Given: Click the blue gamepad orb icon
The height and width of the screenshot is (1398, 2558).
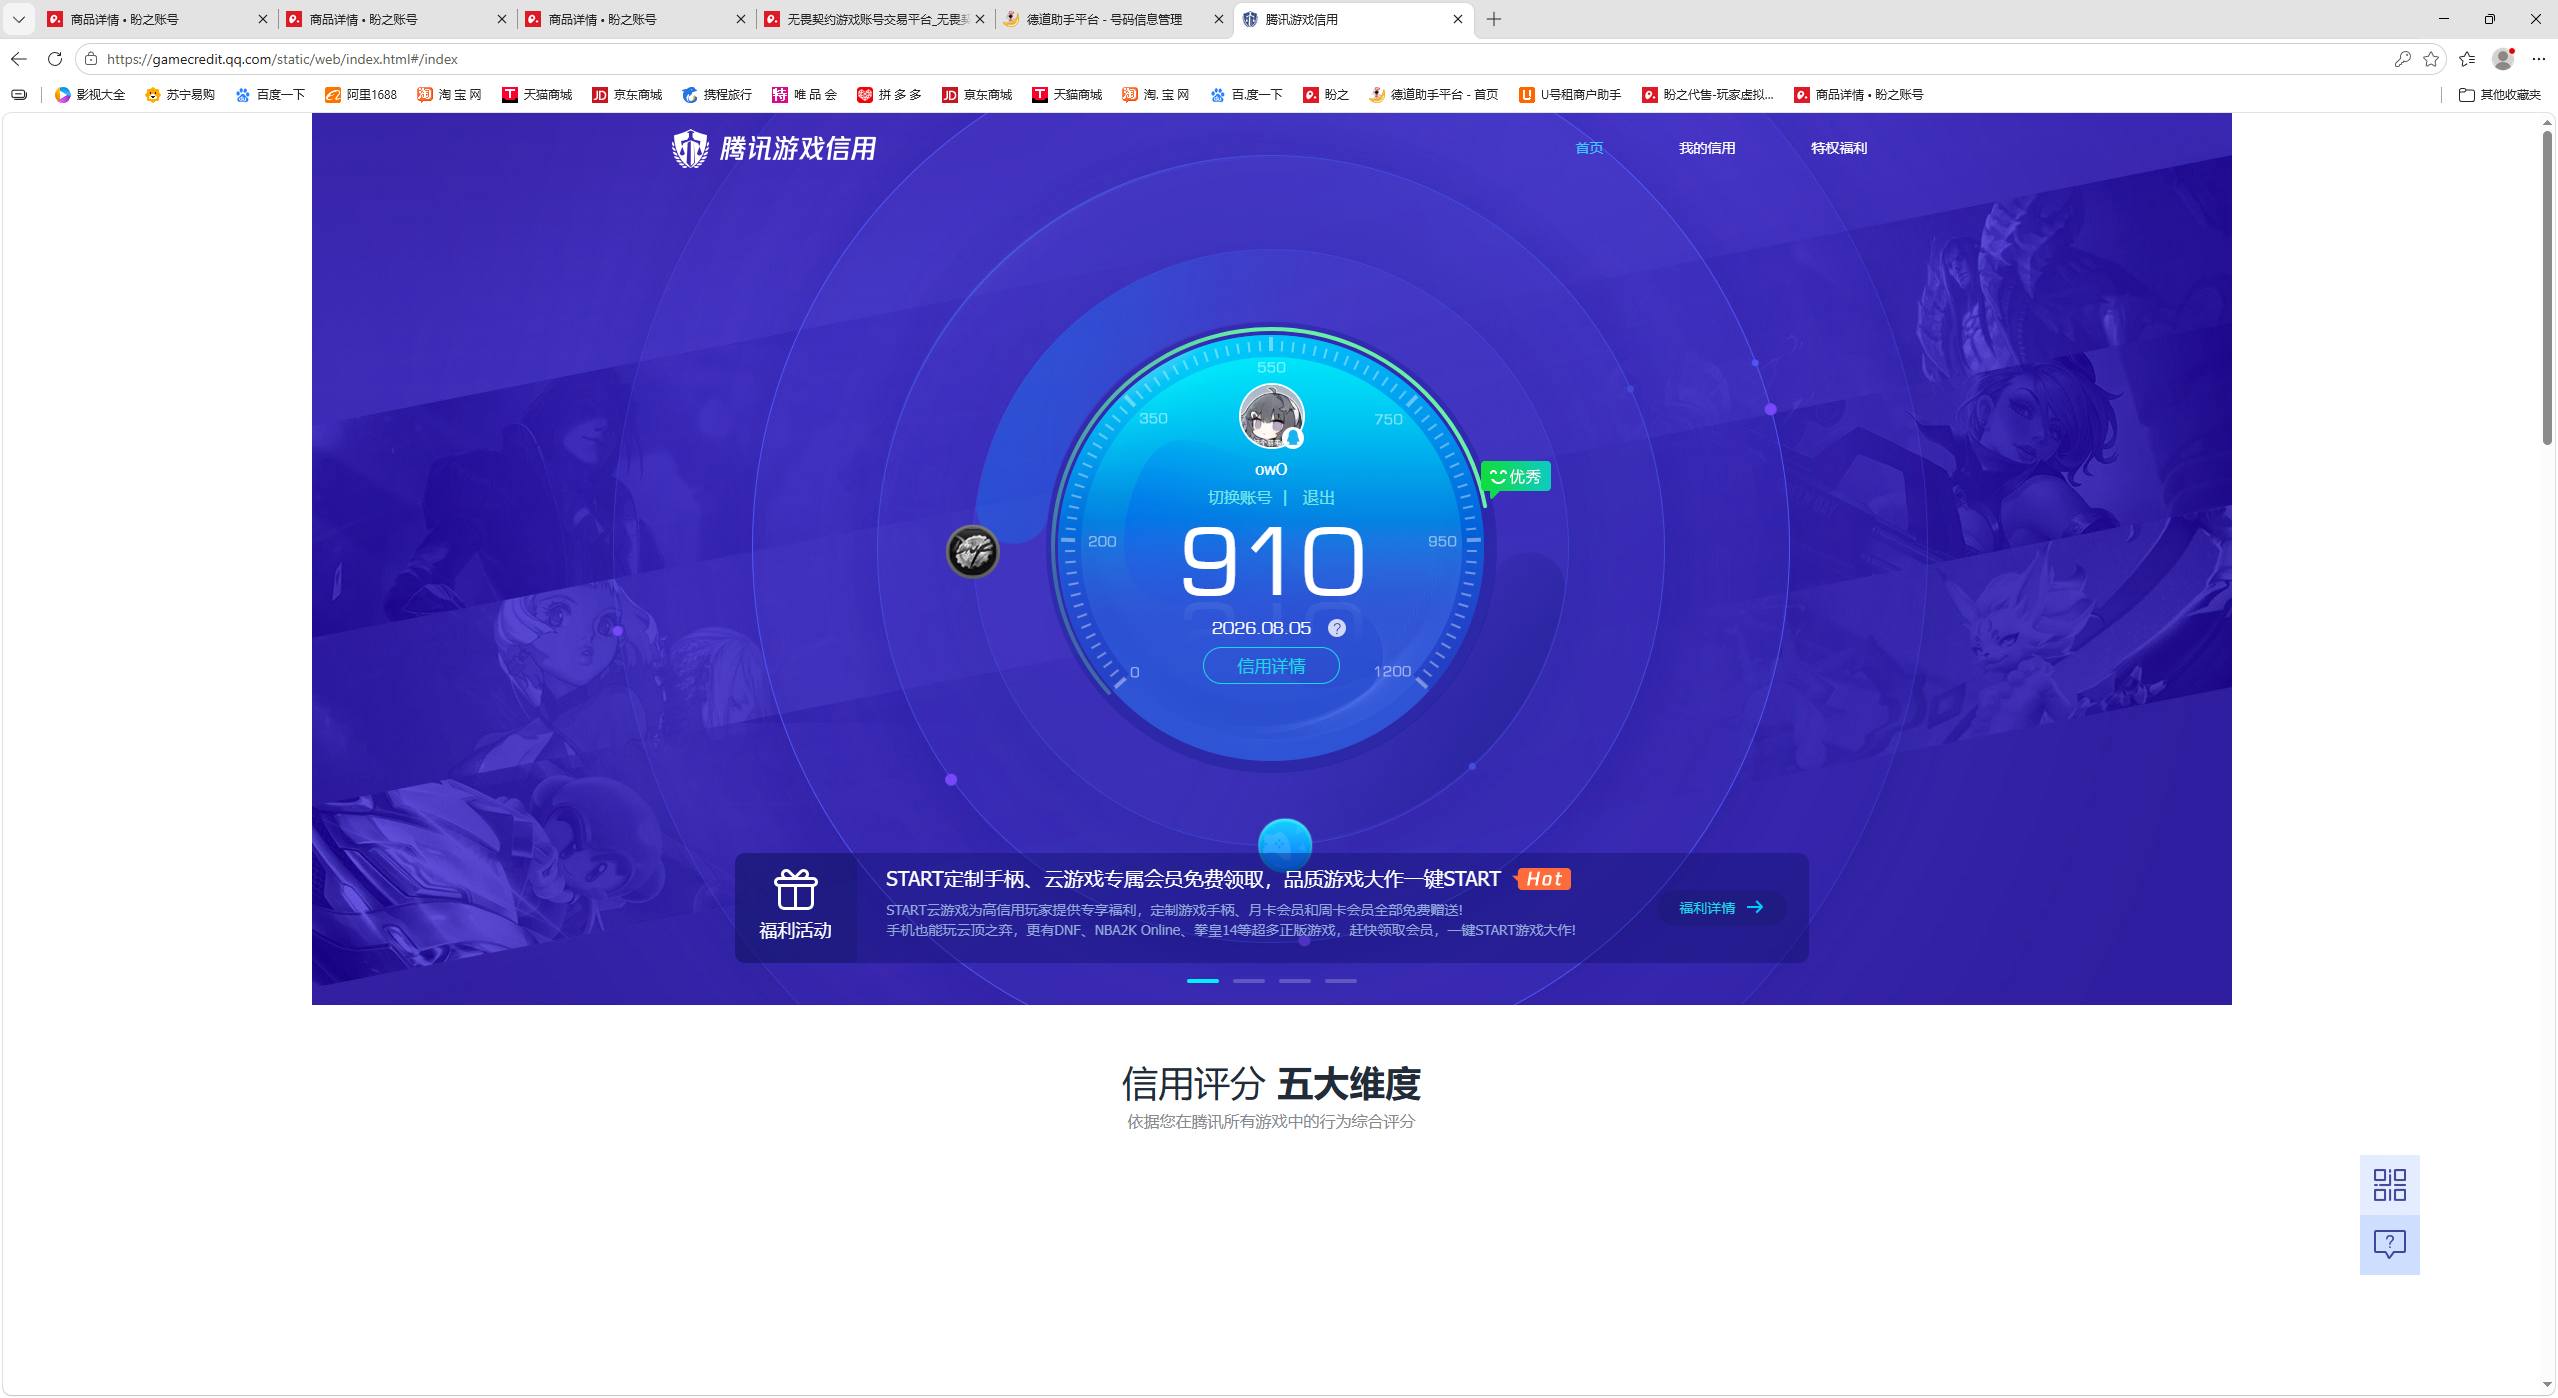Looking at the screenshot, I should pyautogui.click(x=1285, y=844).
